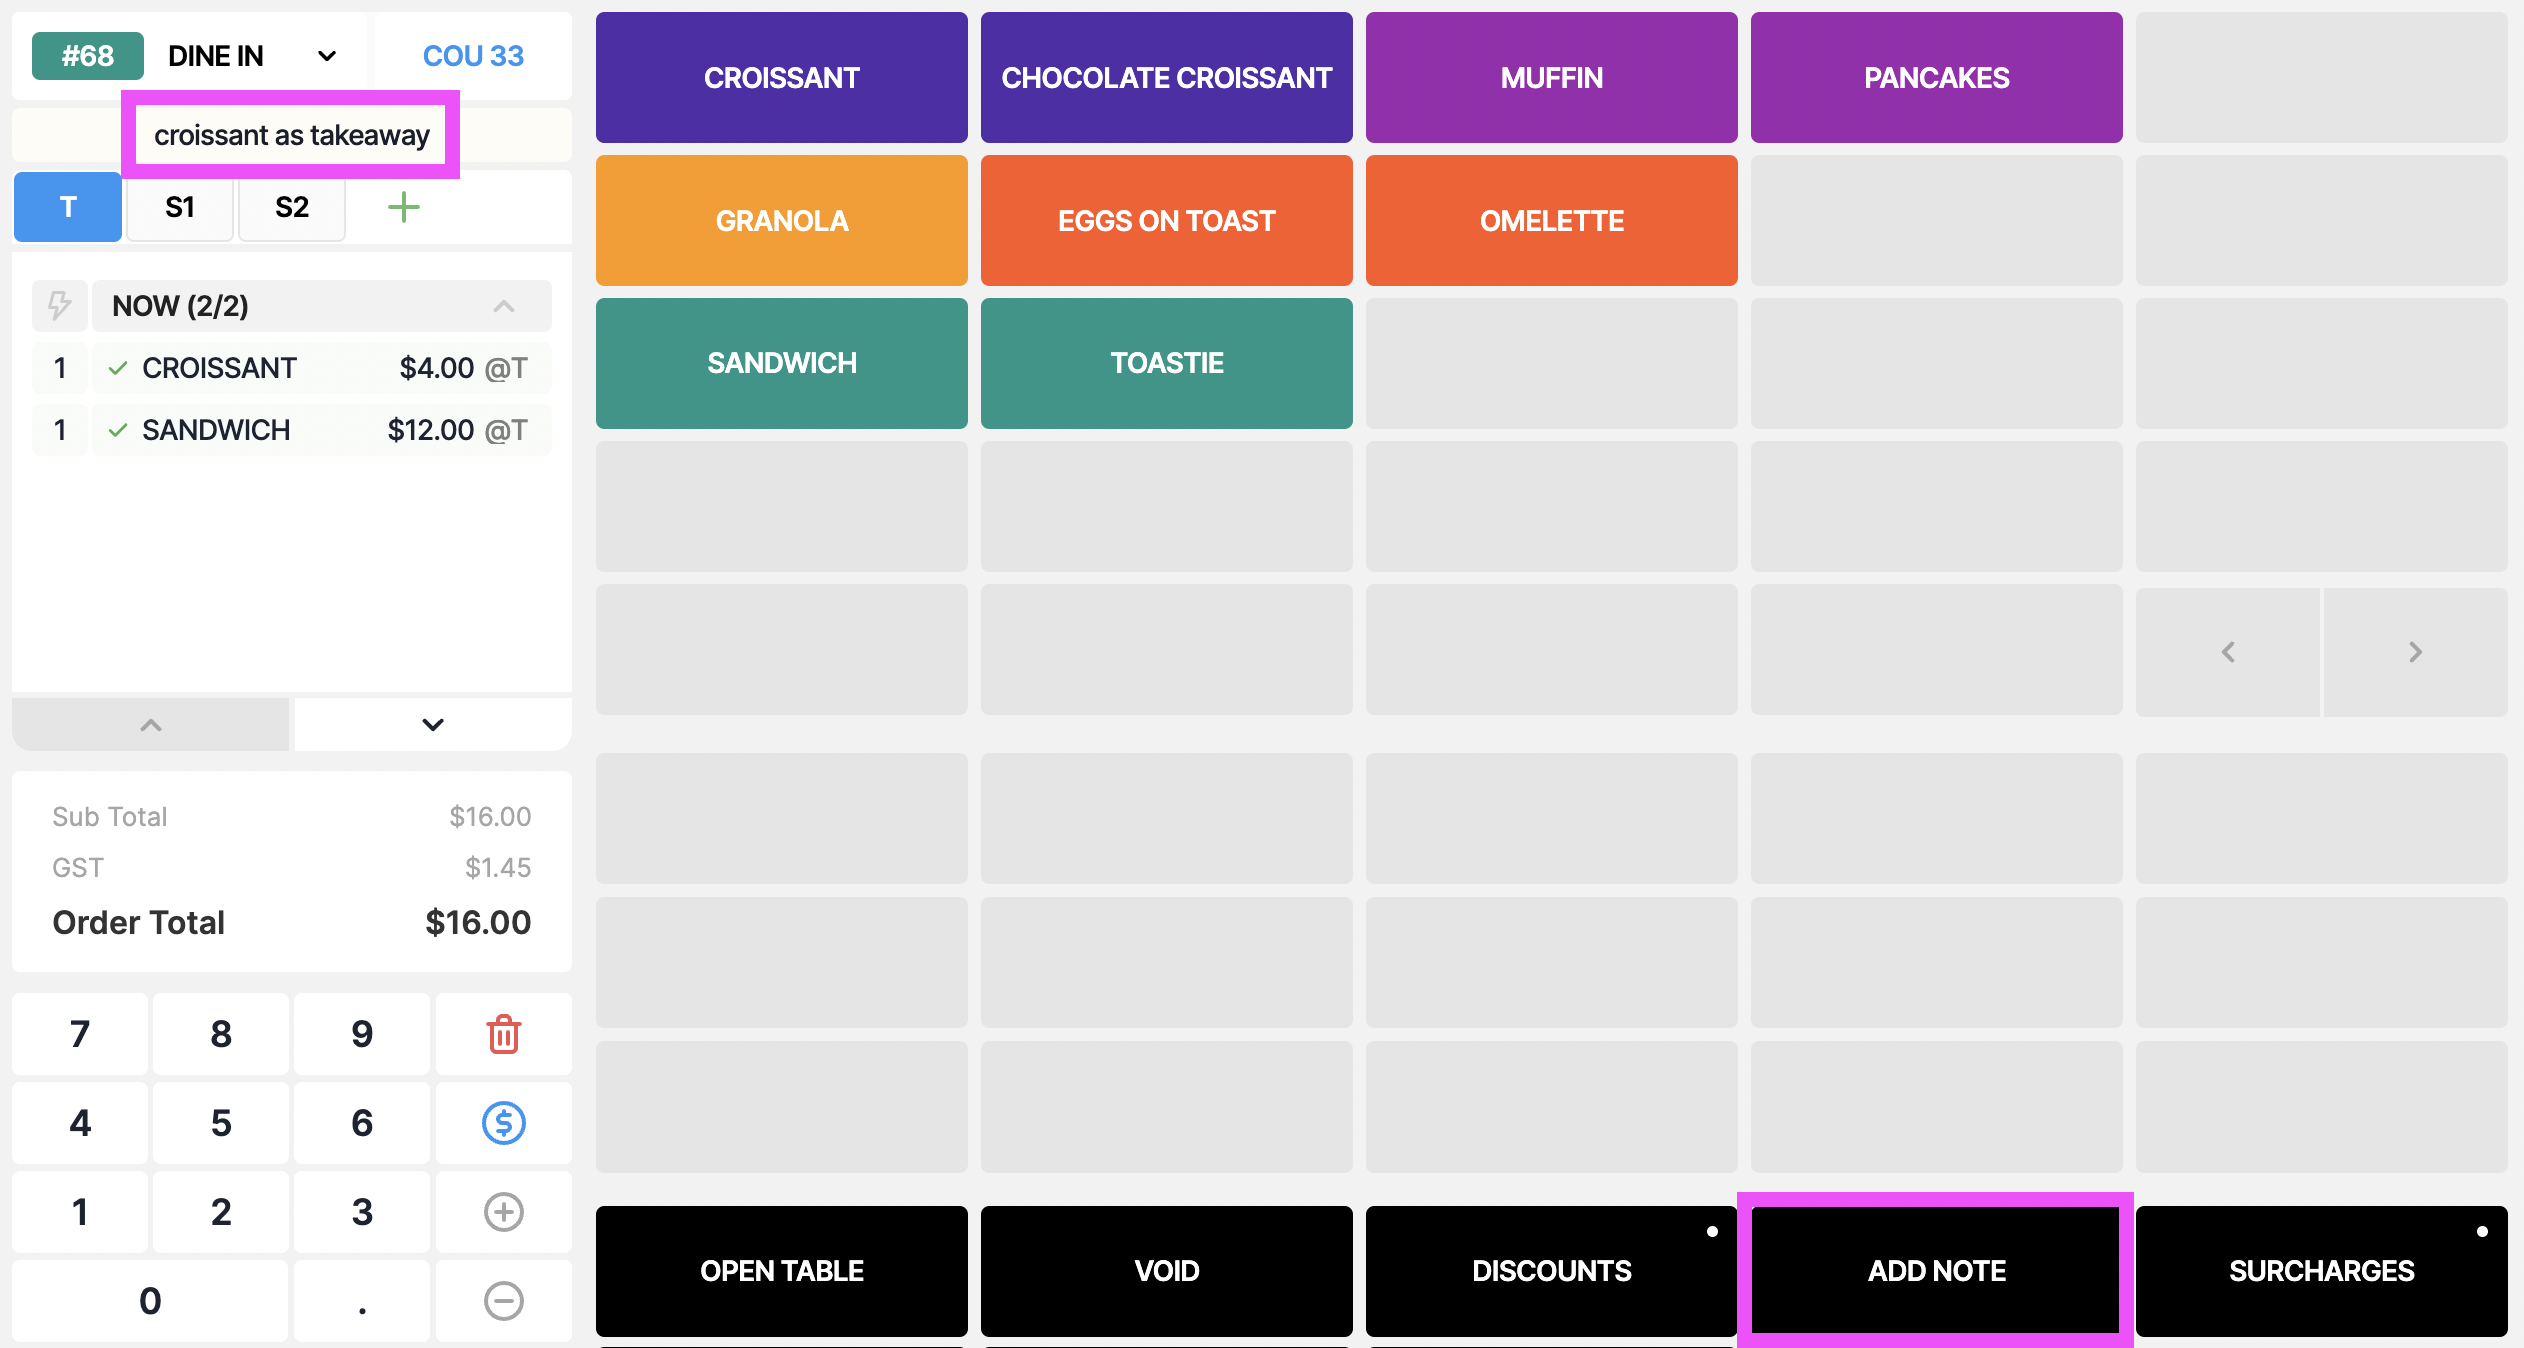The image size is (2524, 1348).
Task: Click the ADD NOTE button
Action: pos(1936,1271)
